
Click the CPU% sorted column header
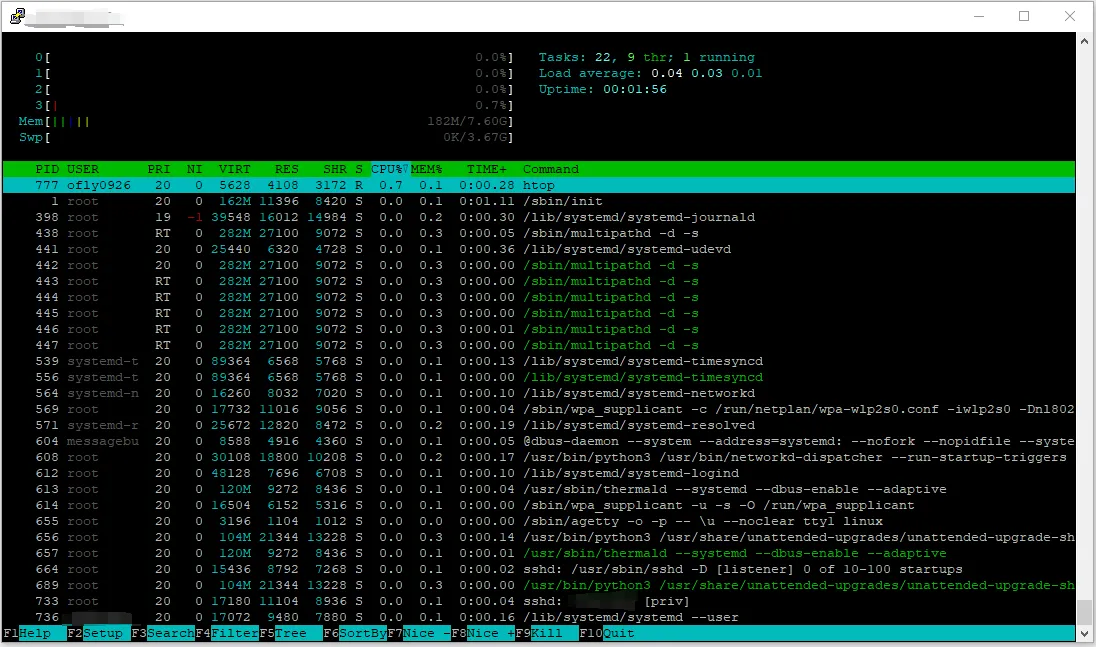pyautogui.click(x=389, y=169)
